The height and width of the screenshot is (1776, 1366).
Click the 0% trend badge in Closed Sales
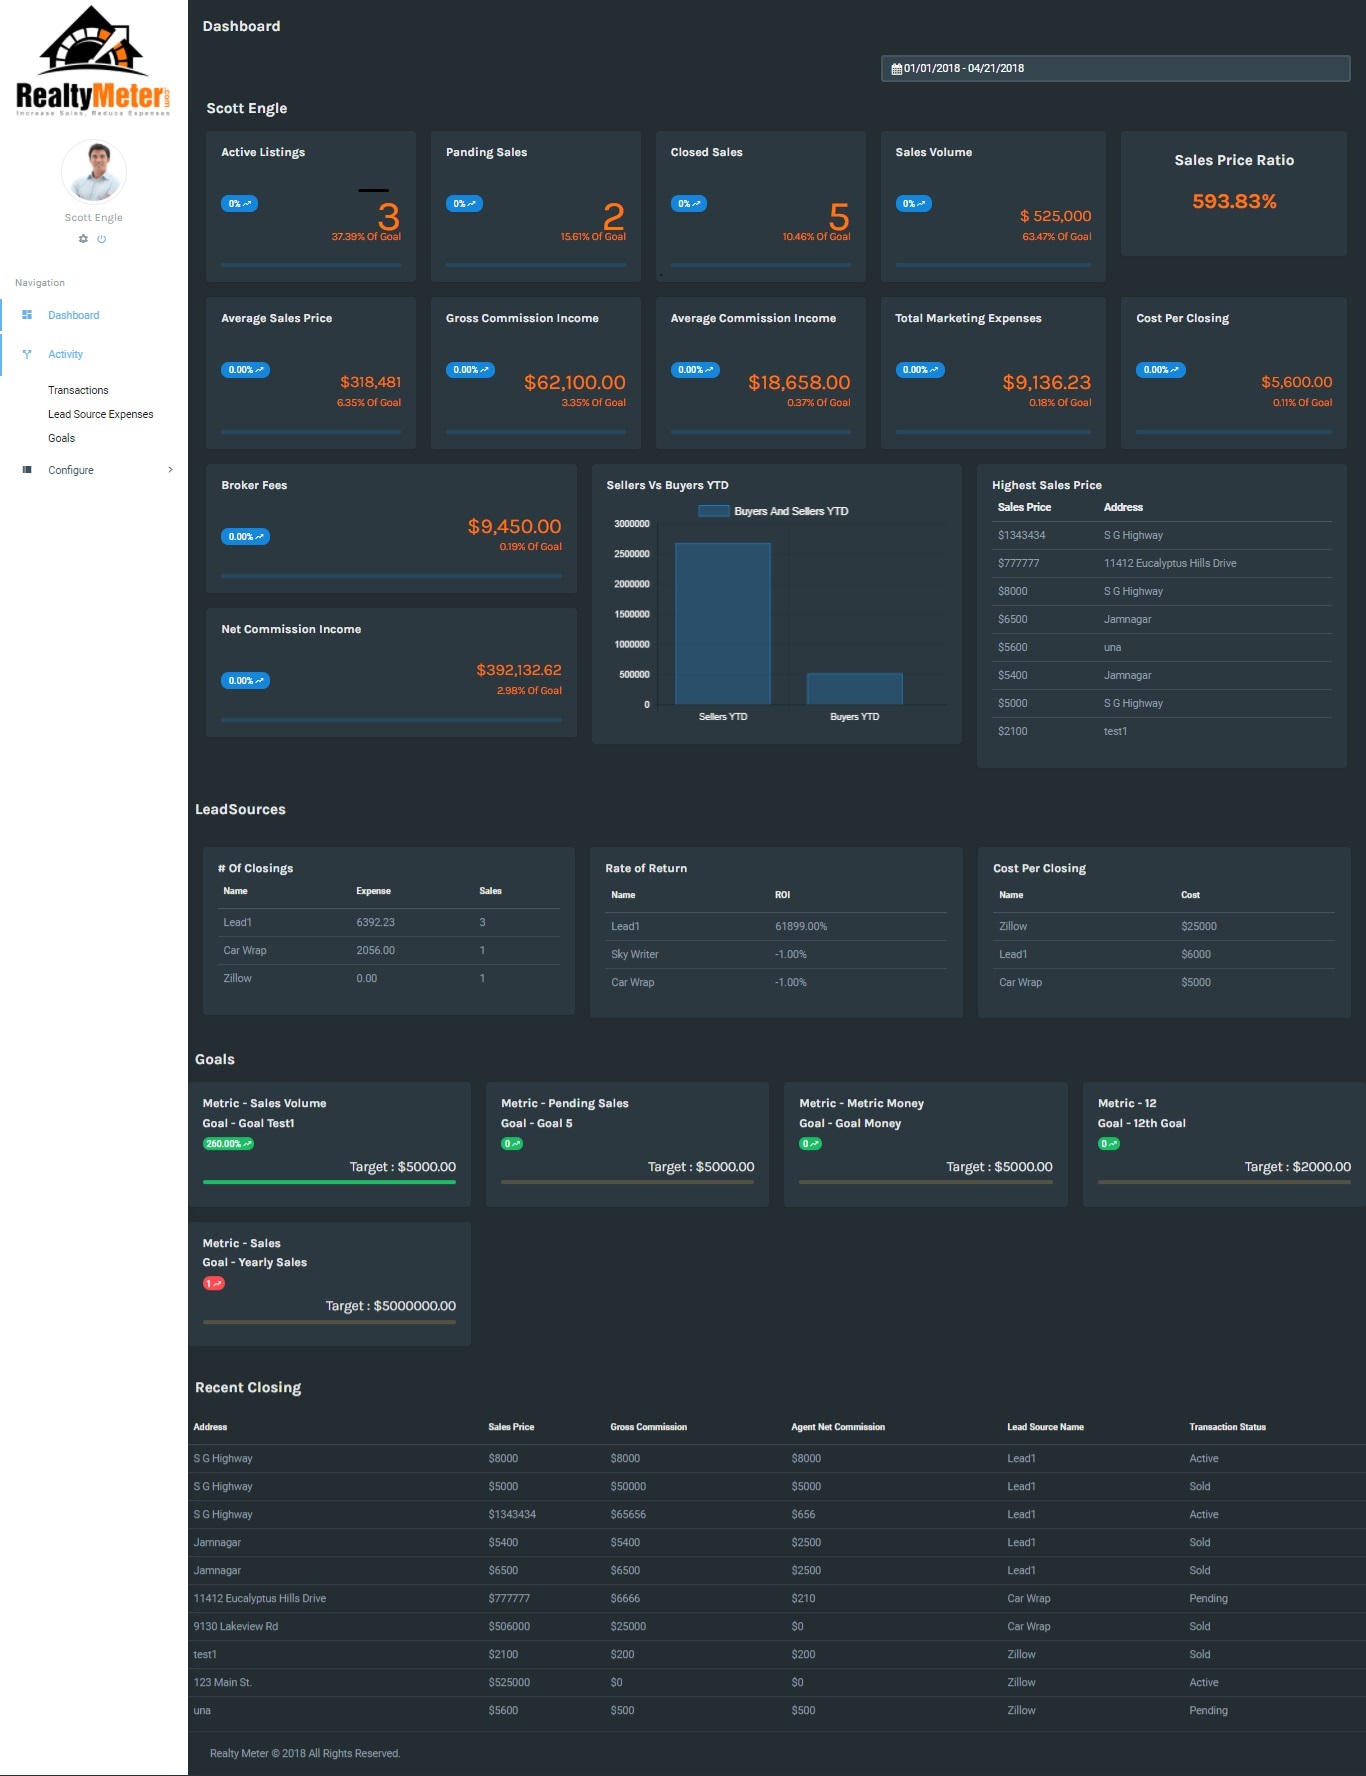(x=689, y=204)
